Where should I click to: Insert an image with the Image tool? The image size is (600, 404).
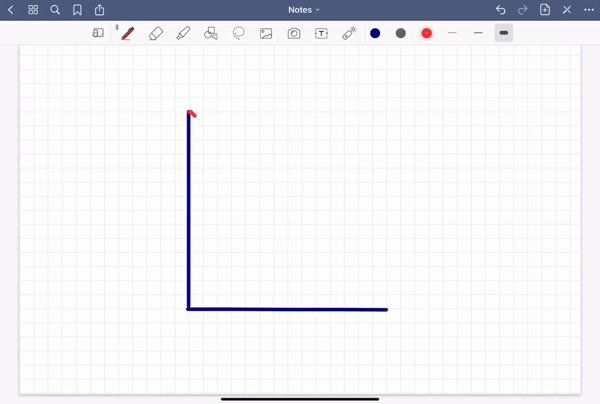(266, 33)
